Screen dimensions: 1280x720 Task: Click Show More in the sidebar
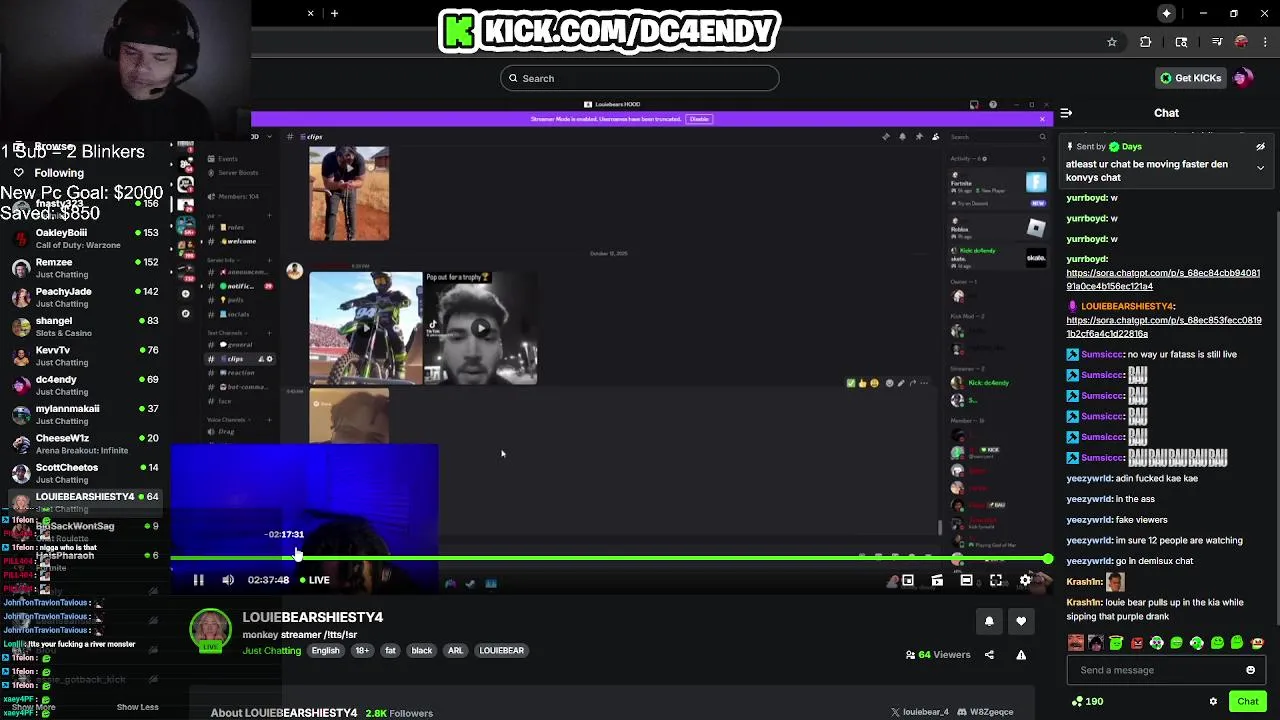pos(33,707)
